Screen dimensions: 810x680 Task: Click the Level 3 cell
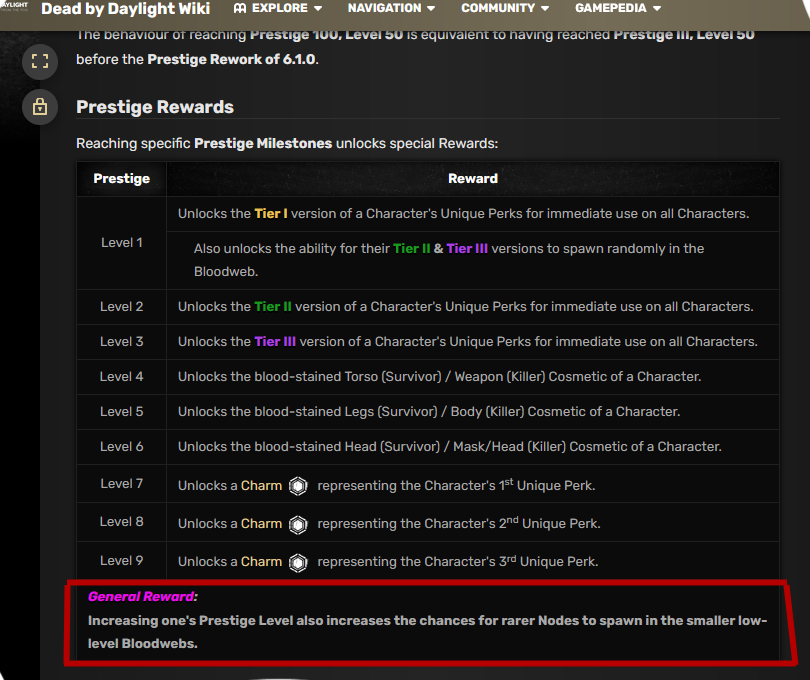tap(121, 342)
